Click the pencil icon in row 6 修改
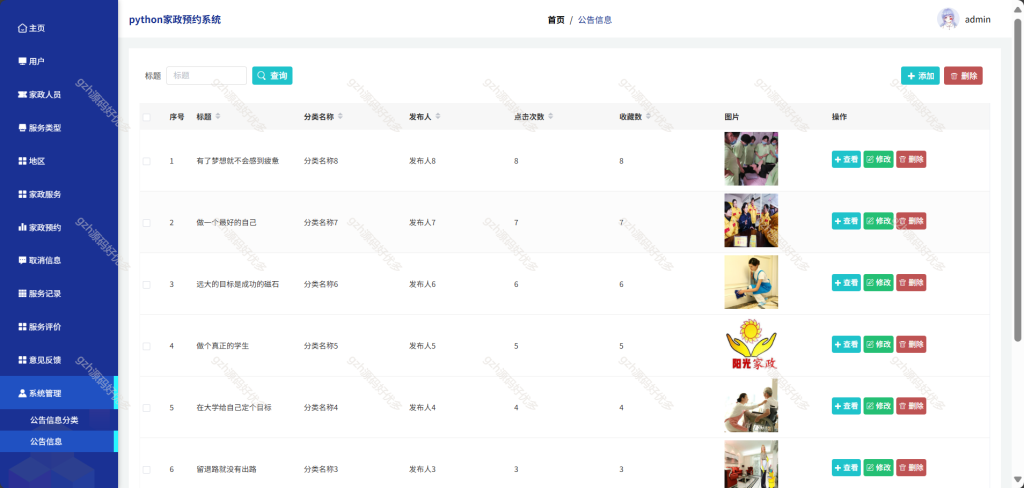The image size is (1024, 488). click(x=870, y=468)
